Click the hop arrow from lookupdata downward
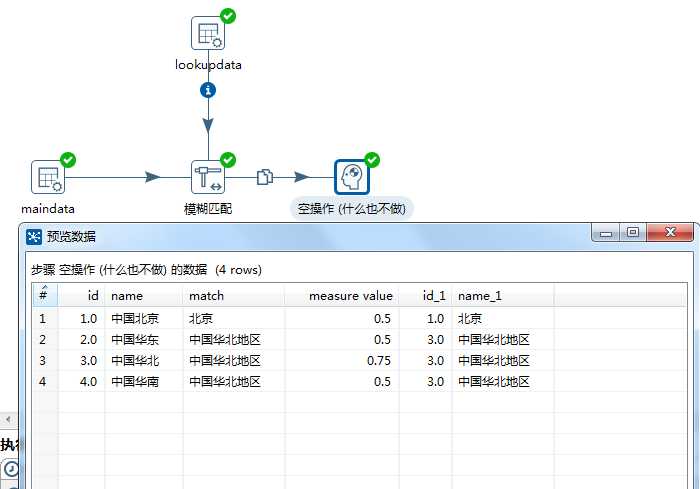 pos(208,125)
